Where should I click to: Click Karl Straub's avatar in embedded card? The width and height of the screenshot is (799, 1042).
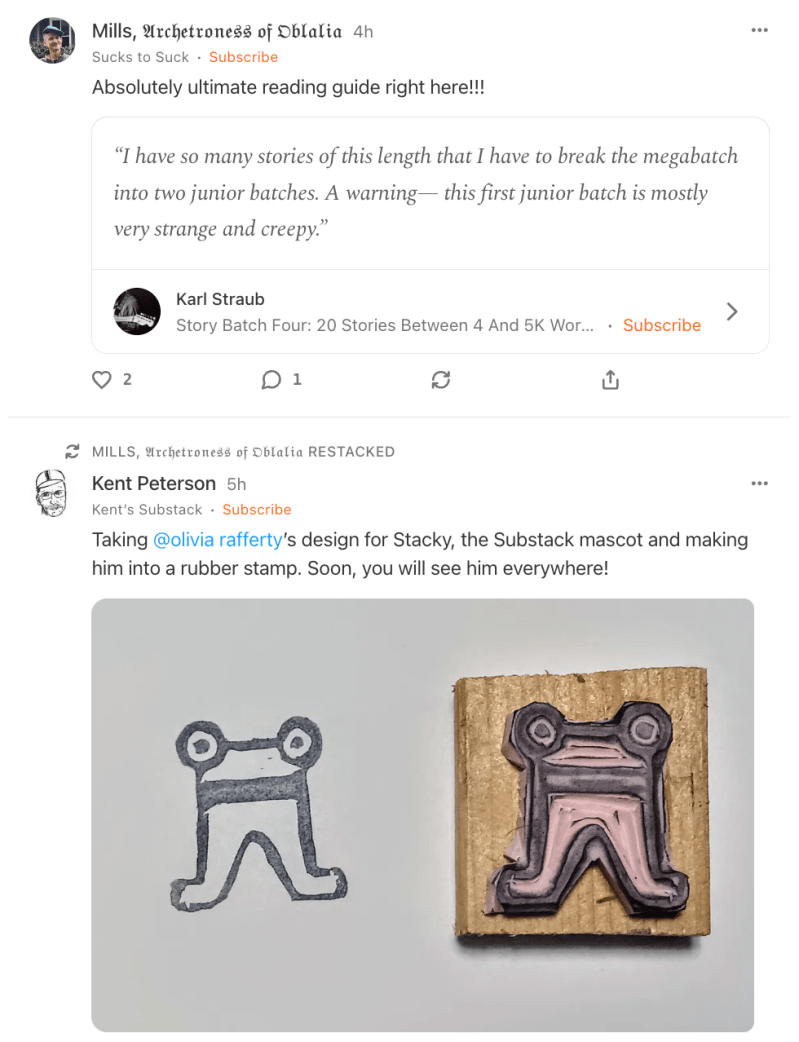(137, 311)
